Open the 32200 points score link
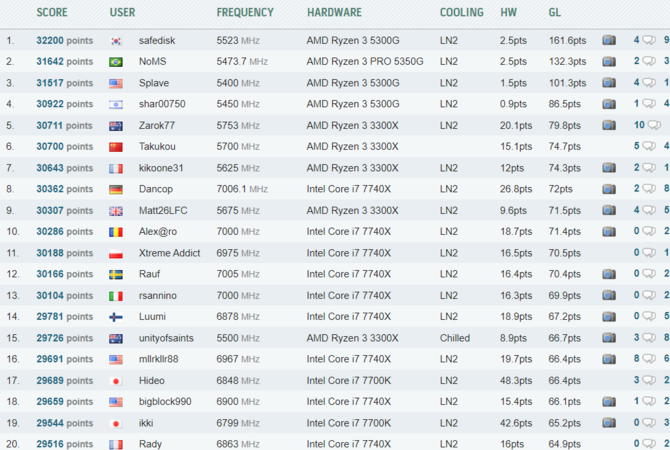This screenshot has height=450, width=670. click(65, 41)
